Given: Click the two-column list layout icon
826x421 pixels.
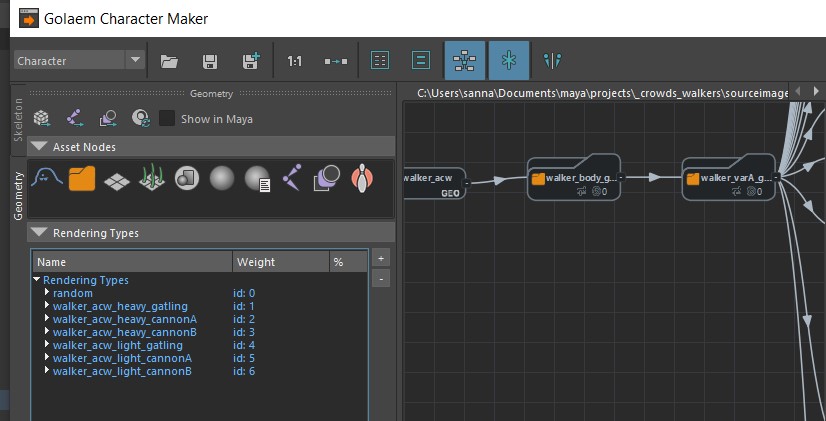Looking at the screenshot, I should point(380,61).
